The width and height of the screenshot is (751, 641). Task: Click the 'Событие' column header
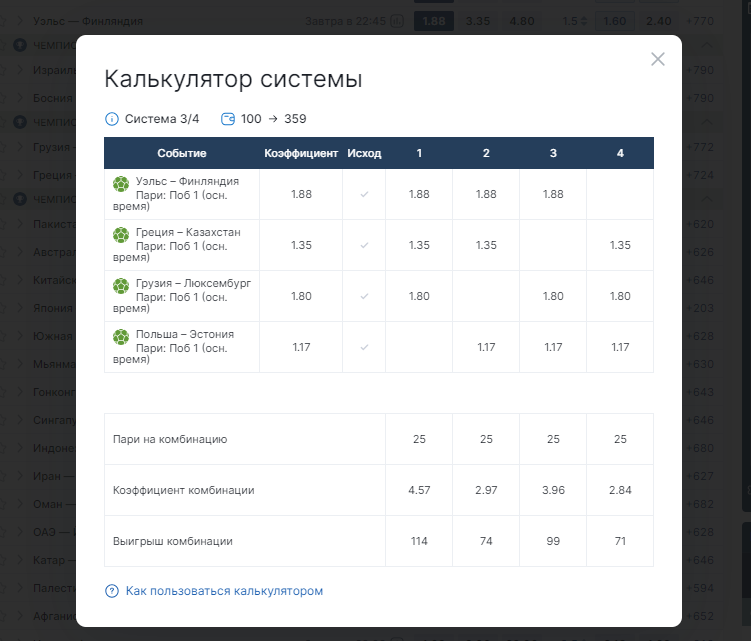coord(182,153)
